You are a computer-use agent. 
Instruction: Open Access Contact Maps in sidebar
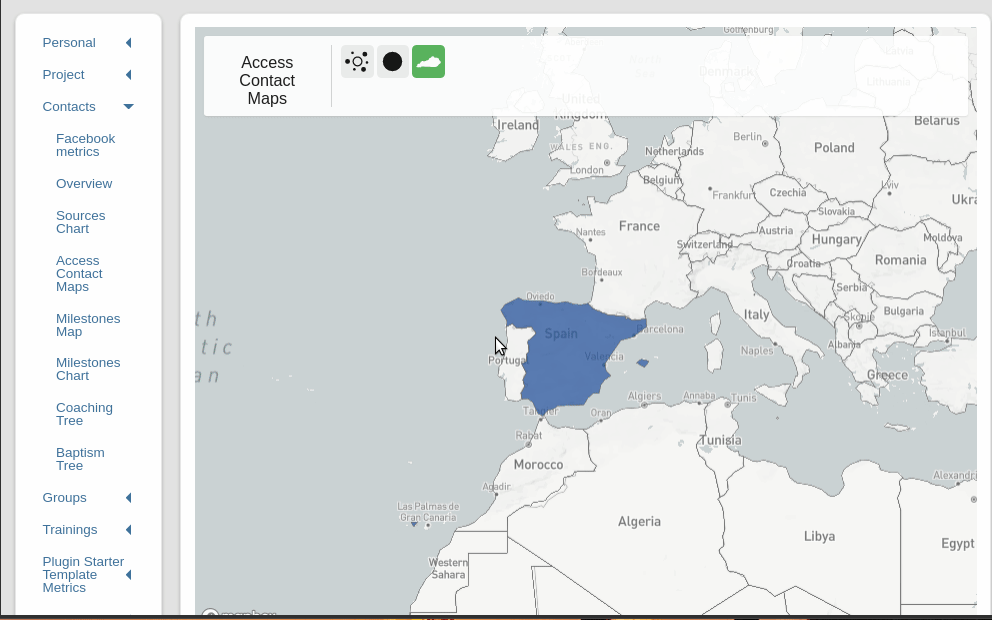[x=79, y=273]
